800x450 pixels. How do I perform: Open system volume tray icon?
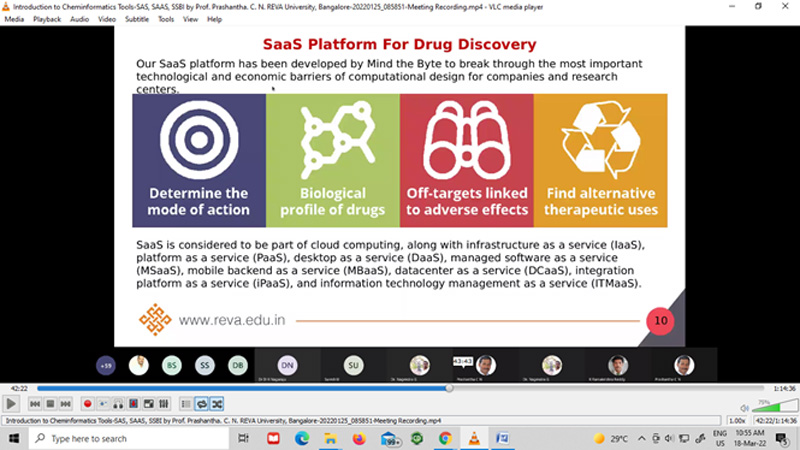669,439
